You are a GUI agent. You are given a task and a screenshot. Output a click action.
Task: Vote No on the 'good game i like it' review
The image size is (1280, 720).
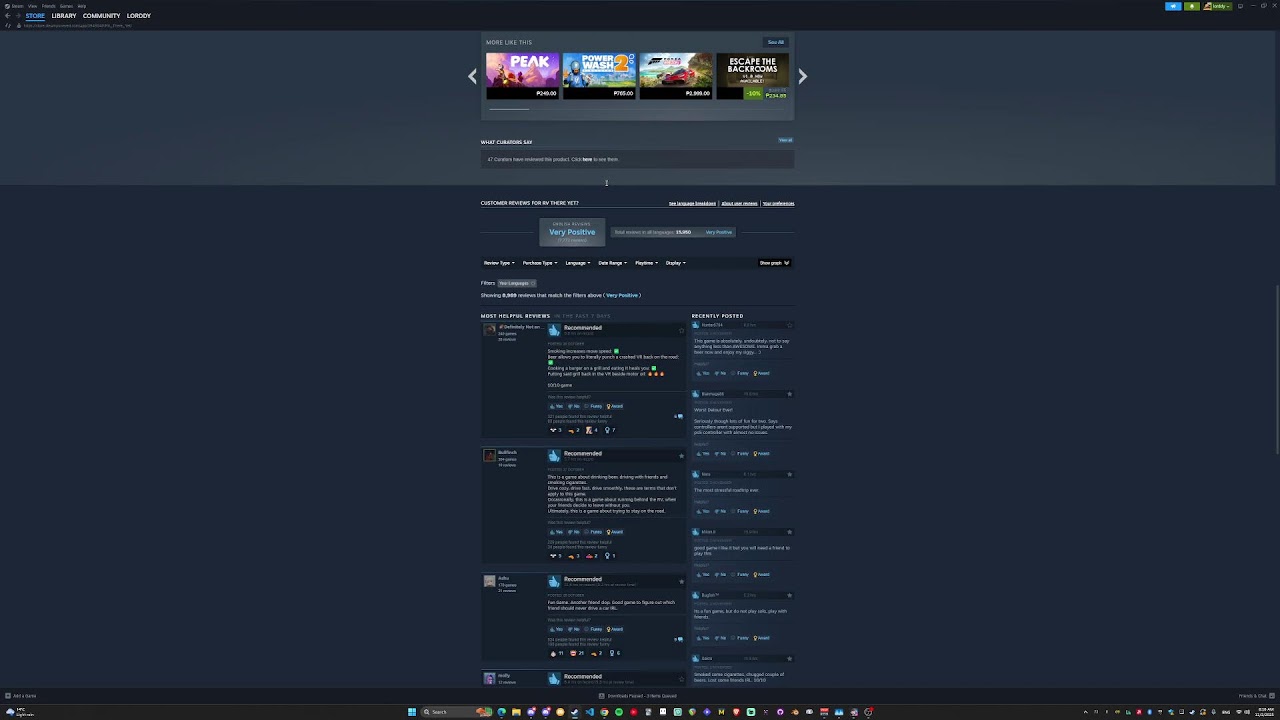coord(721,574)
